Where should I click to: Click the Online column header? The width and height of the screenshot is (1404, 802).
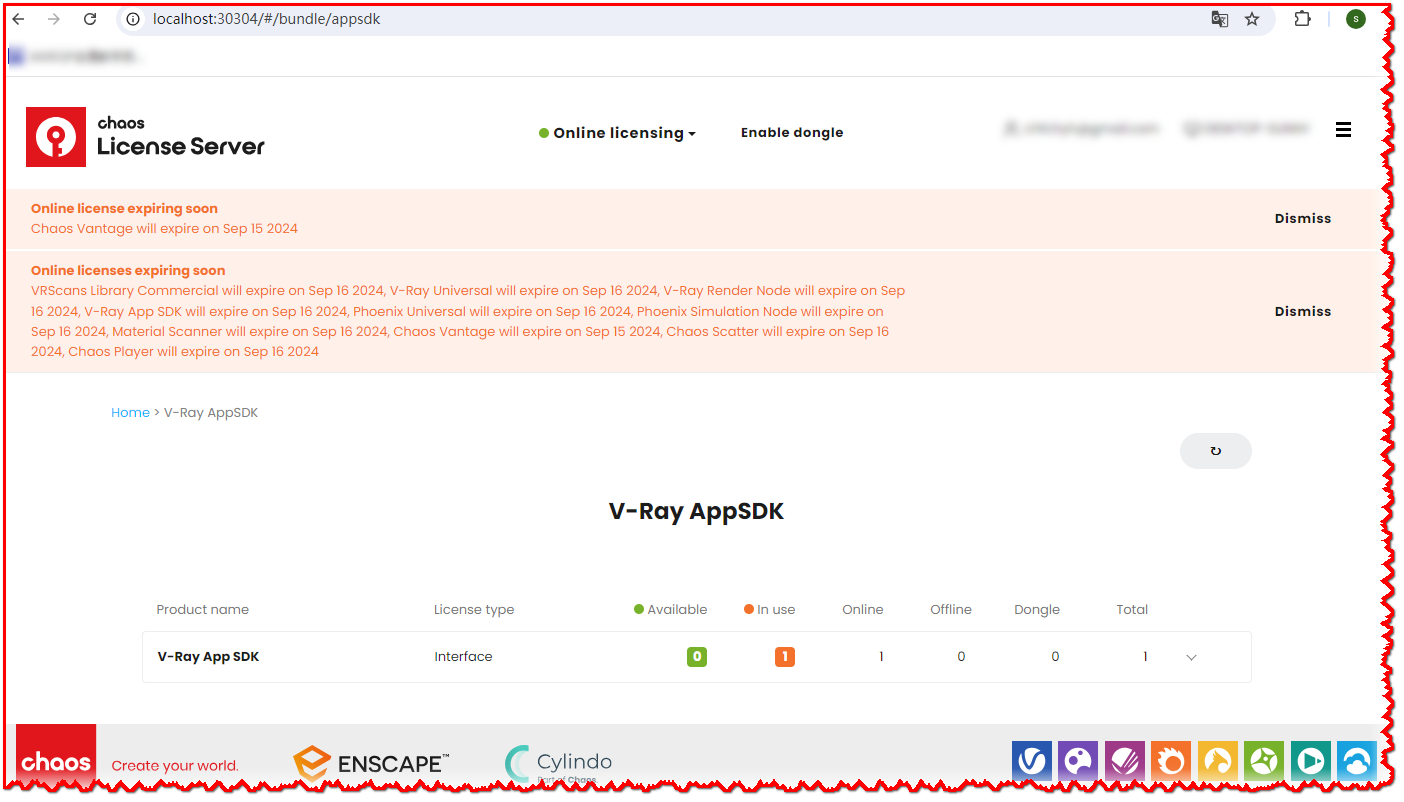[863, 610]
